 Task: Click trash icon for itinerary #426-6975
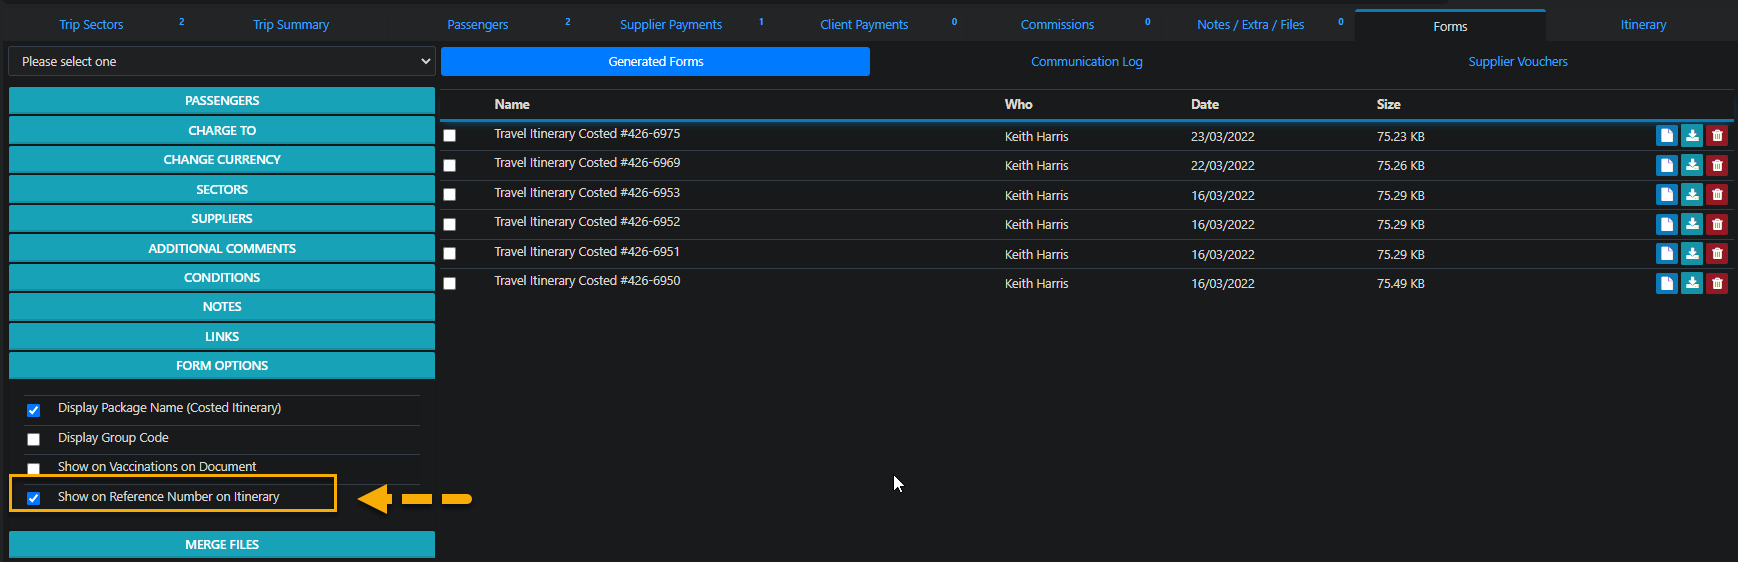coord(1717,136)
